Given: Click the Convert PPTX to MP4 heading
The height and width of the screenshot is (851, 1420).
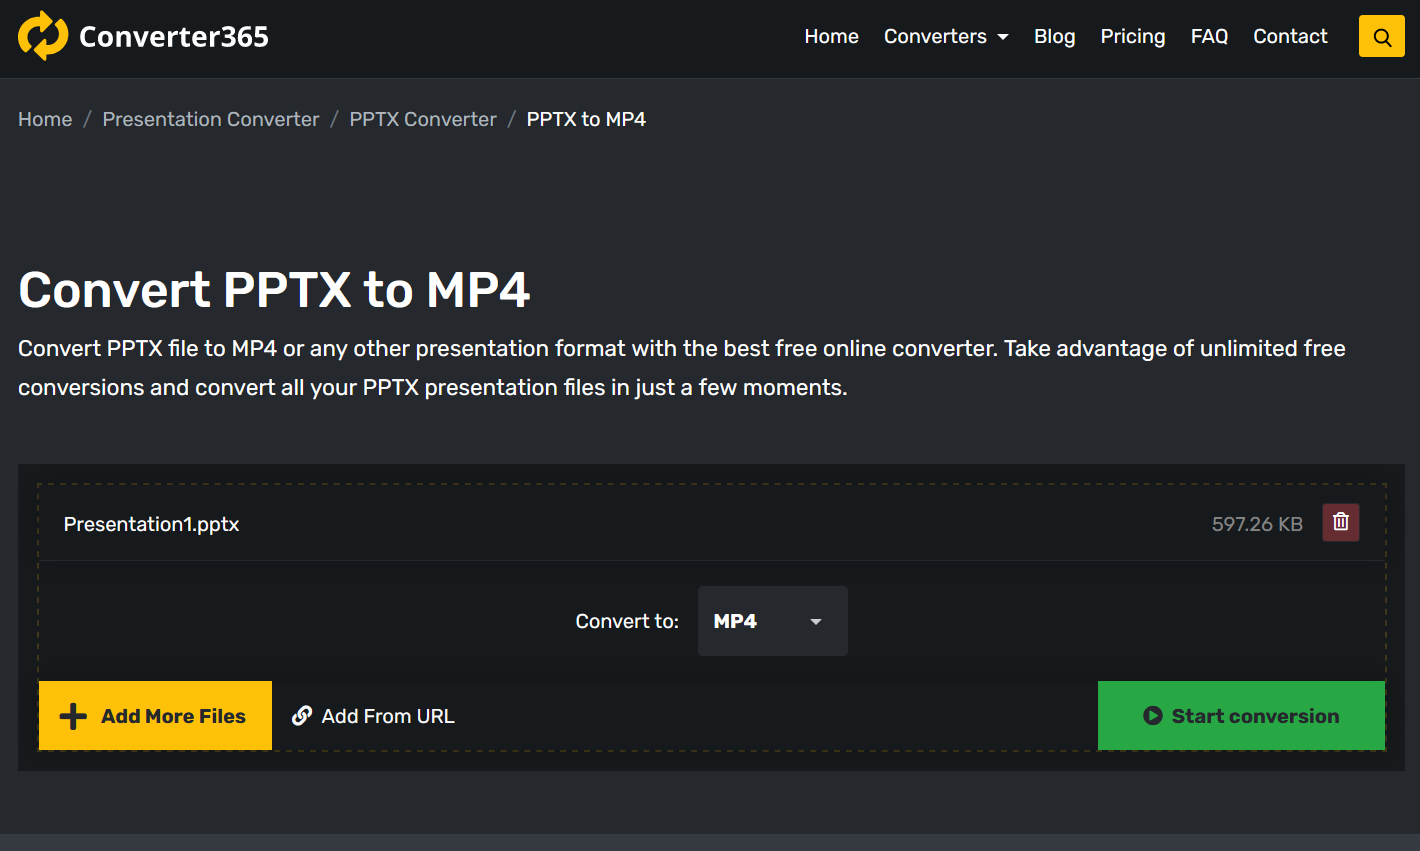Looking at the screenshot, I should tap(274, 290).
